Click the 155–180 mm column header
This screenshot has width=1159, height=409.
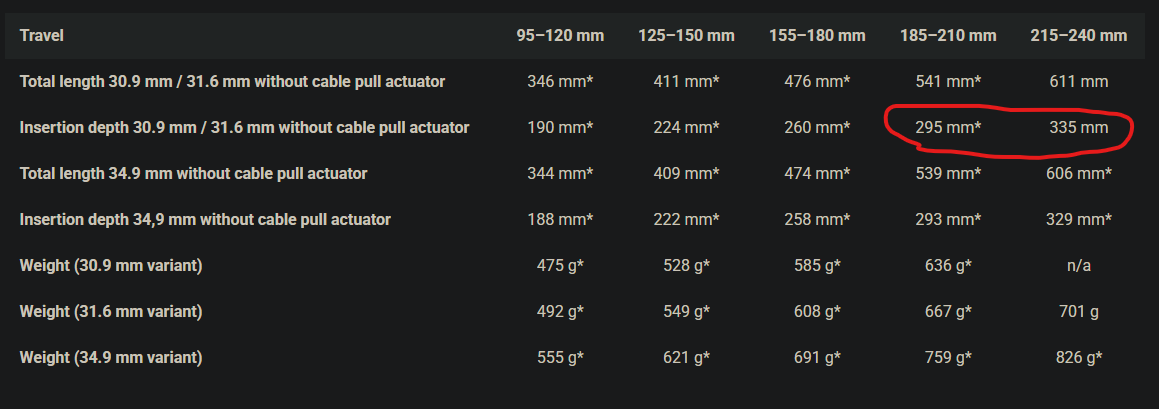point(817,36)
